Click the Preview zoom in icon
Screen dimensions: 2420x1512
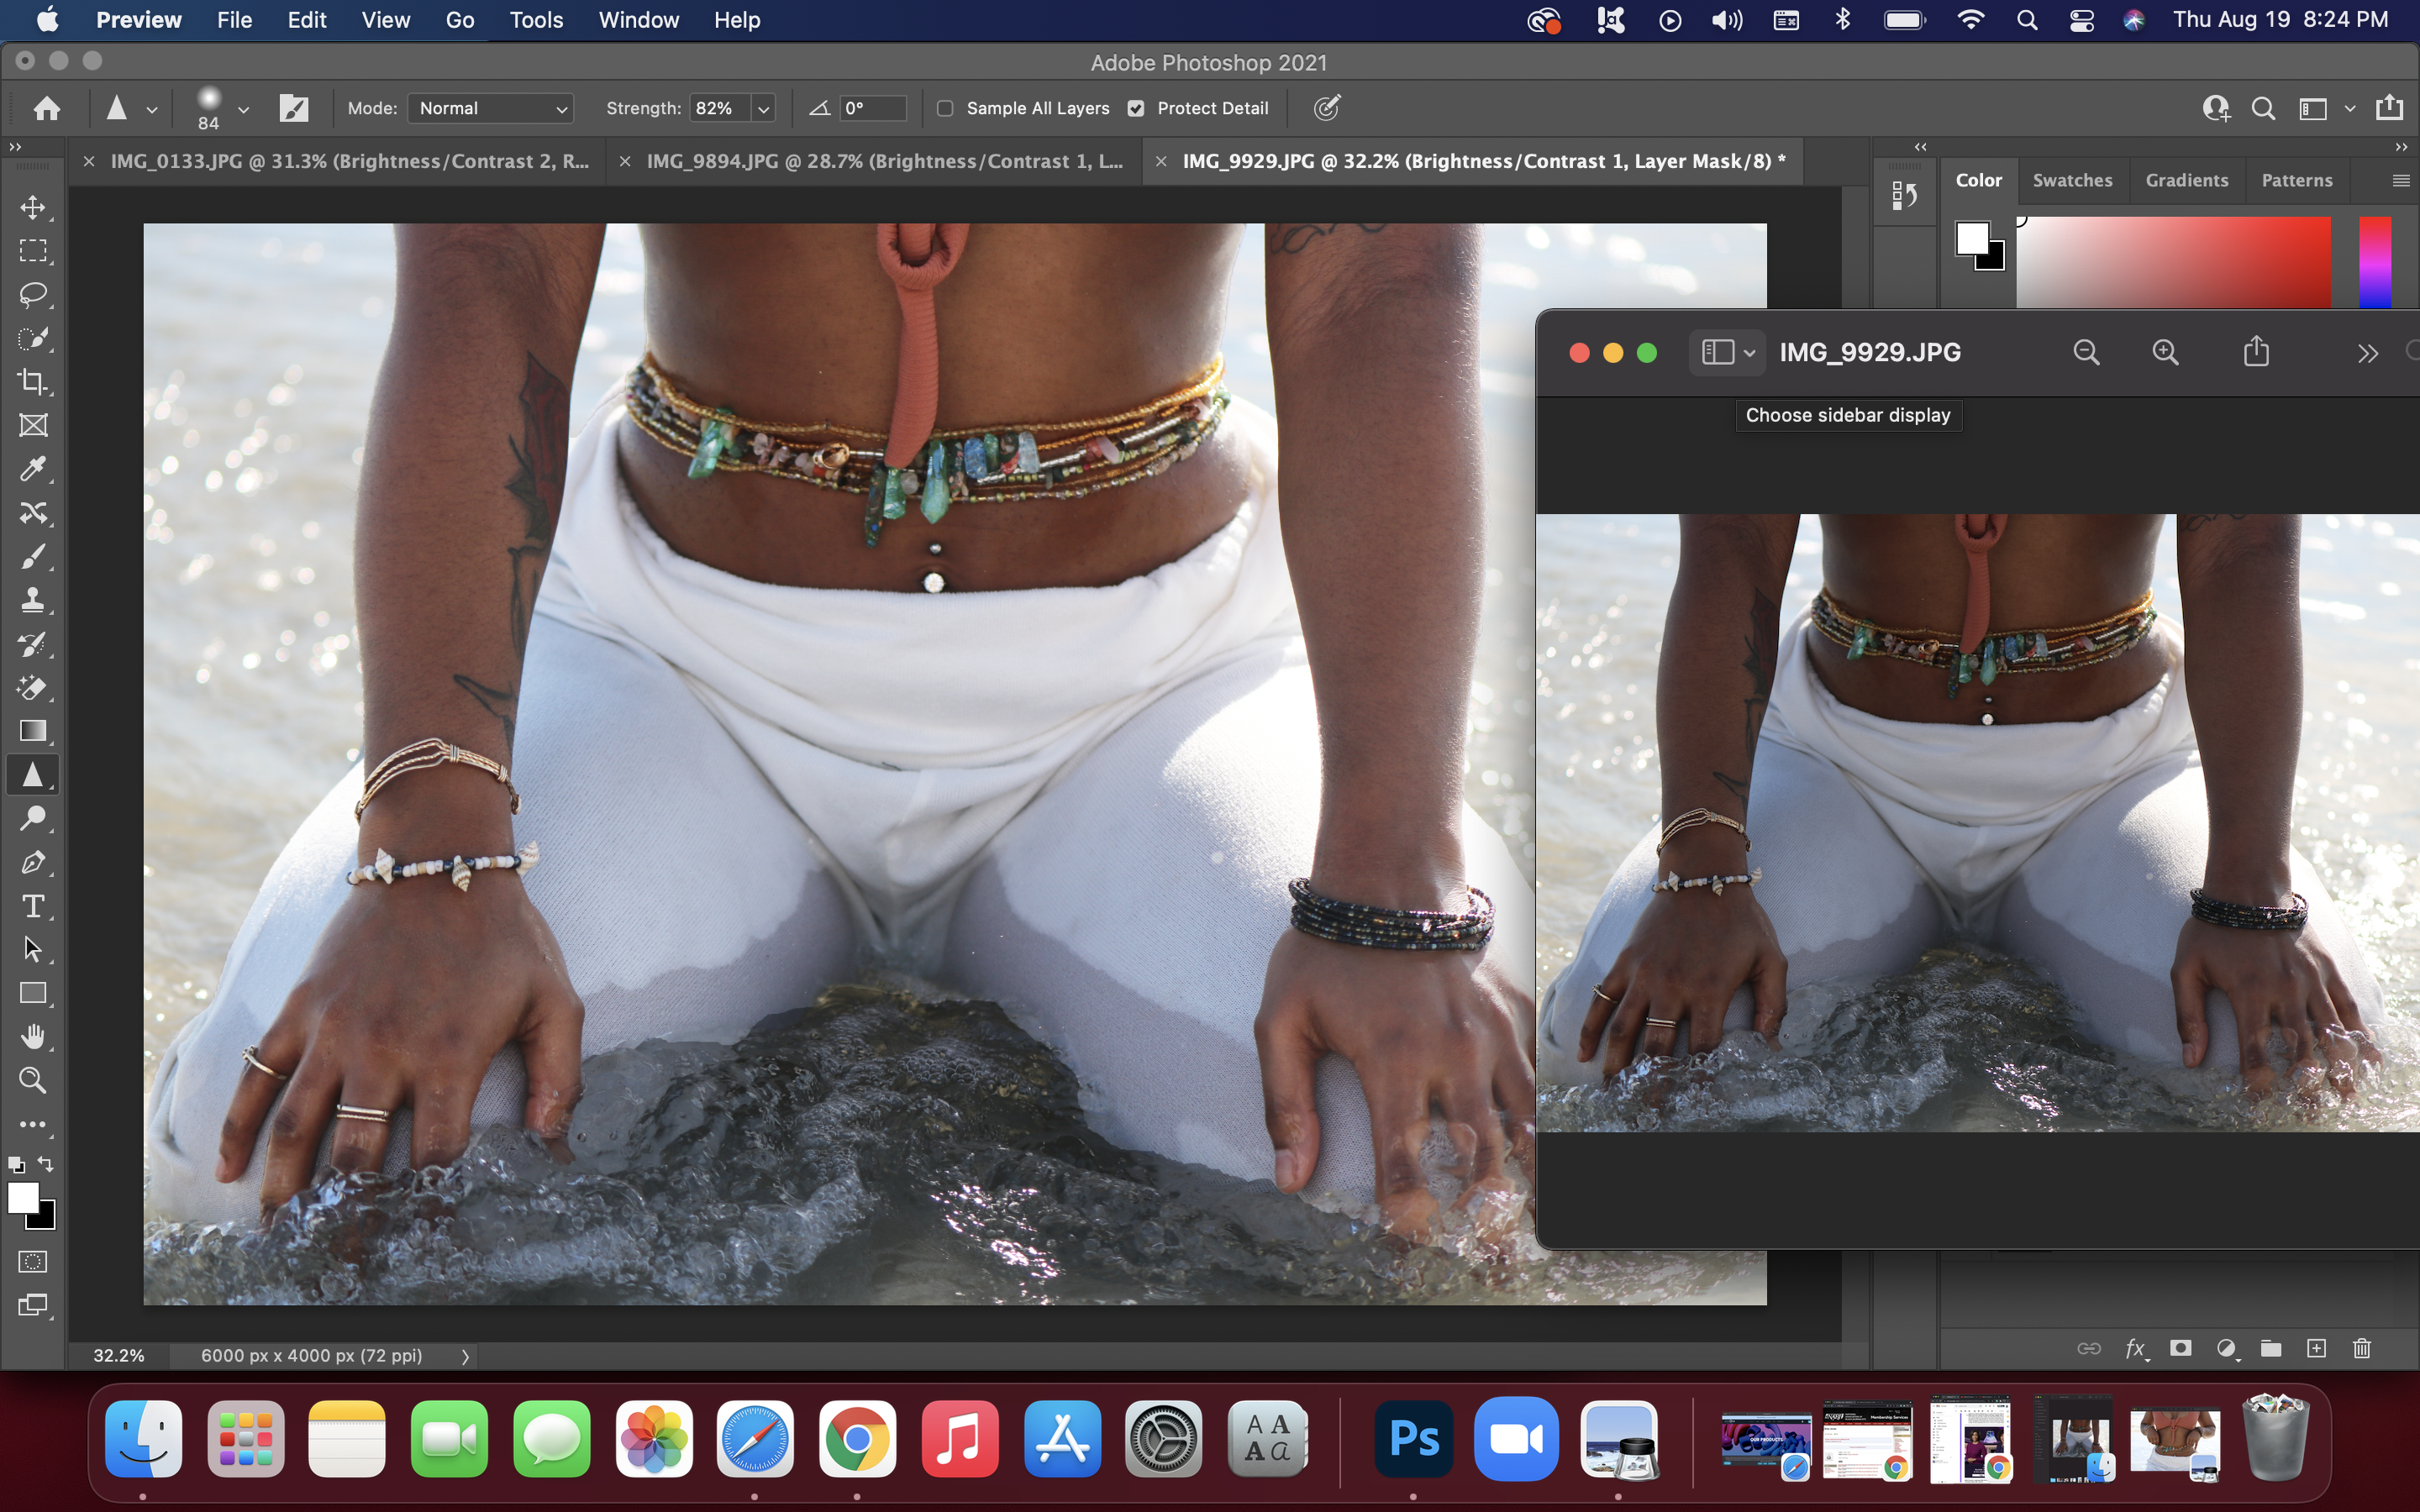(x=2165, y=352)
